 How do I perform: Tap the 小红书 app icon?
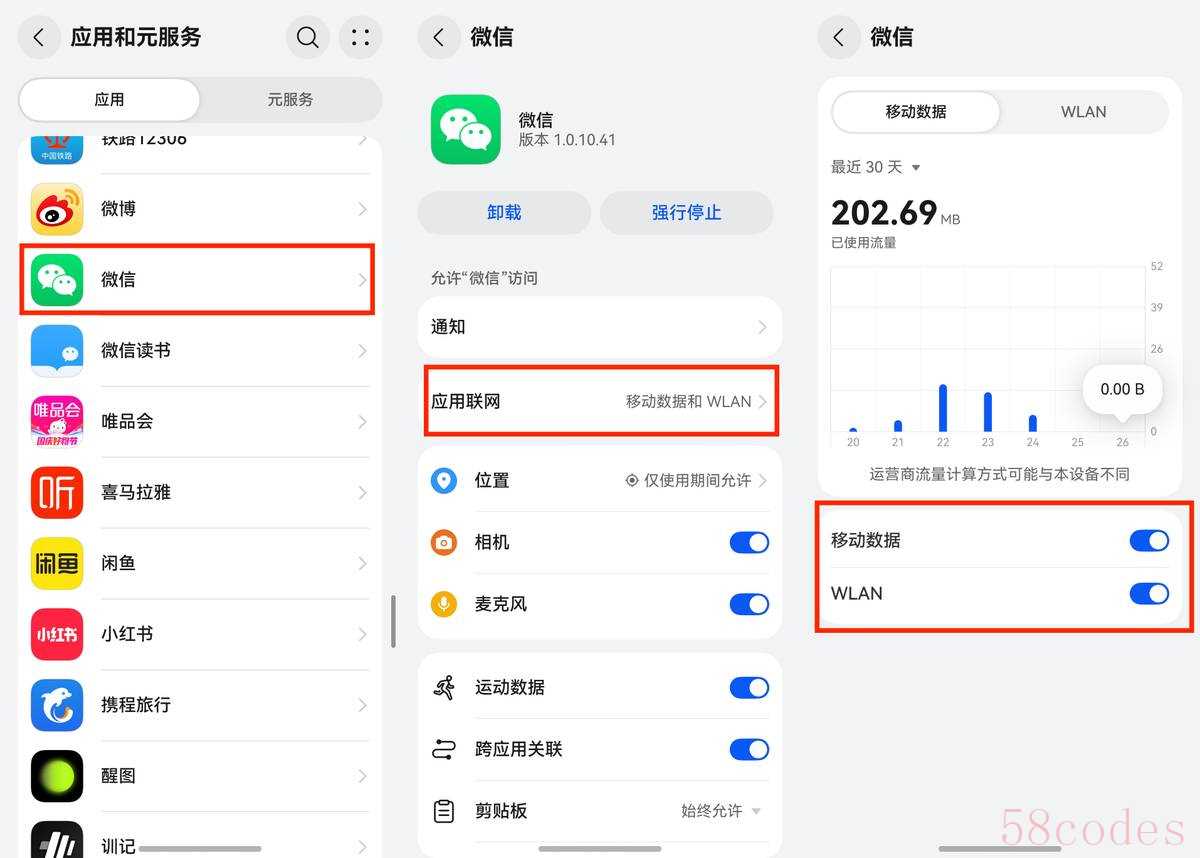click(x=57, y=634)
